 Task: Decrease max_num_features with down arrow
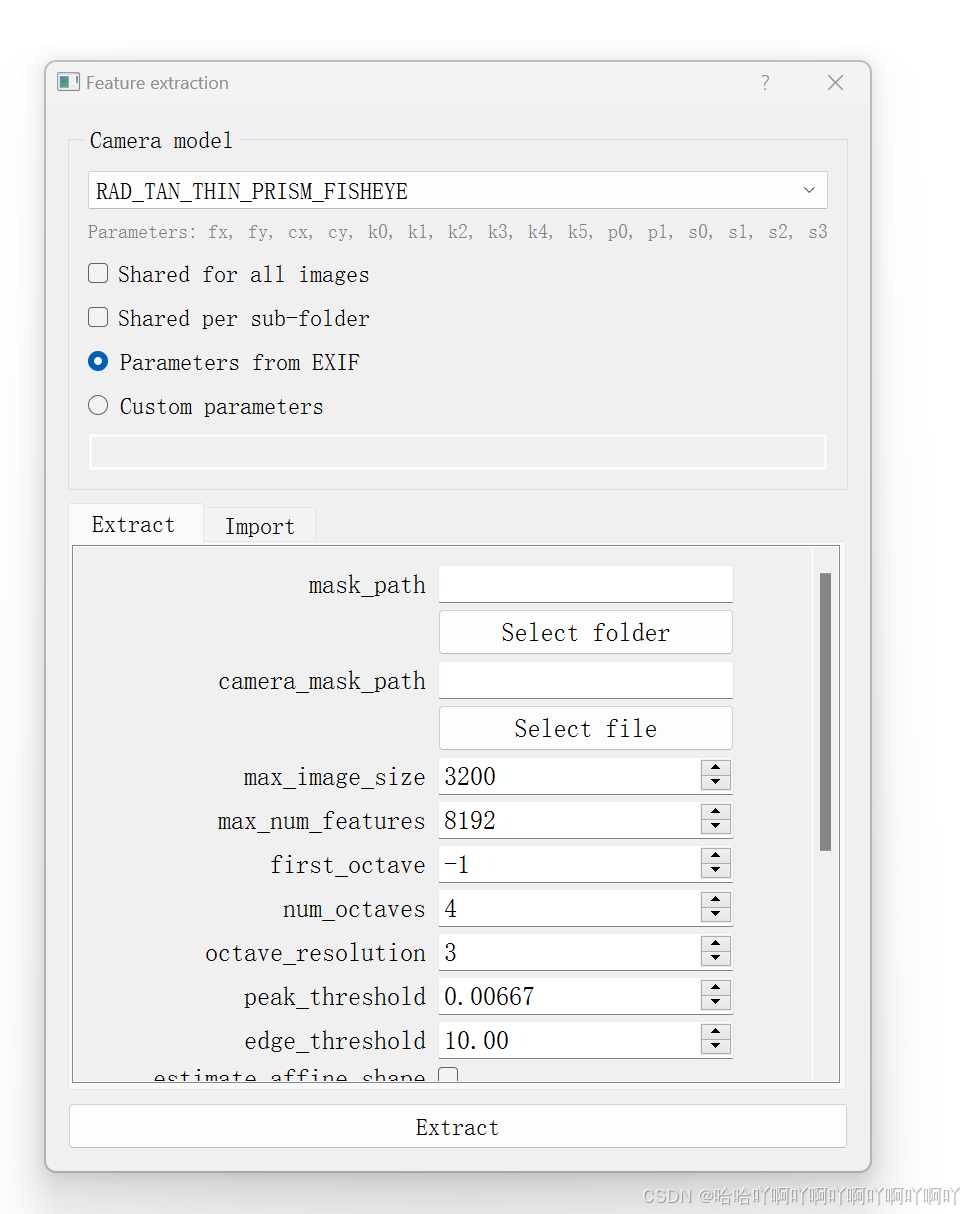pos(716,828)
